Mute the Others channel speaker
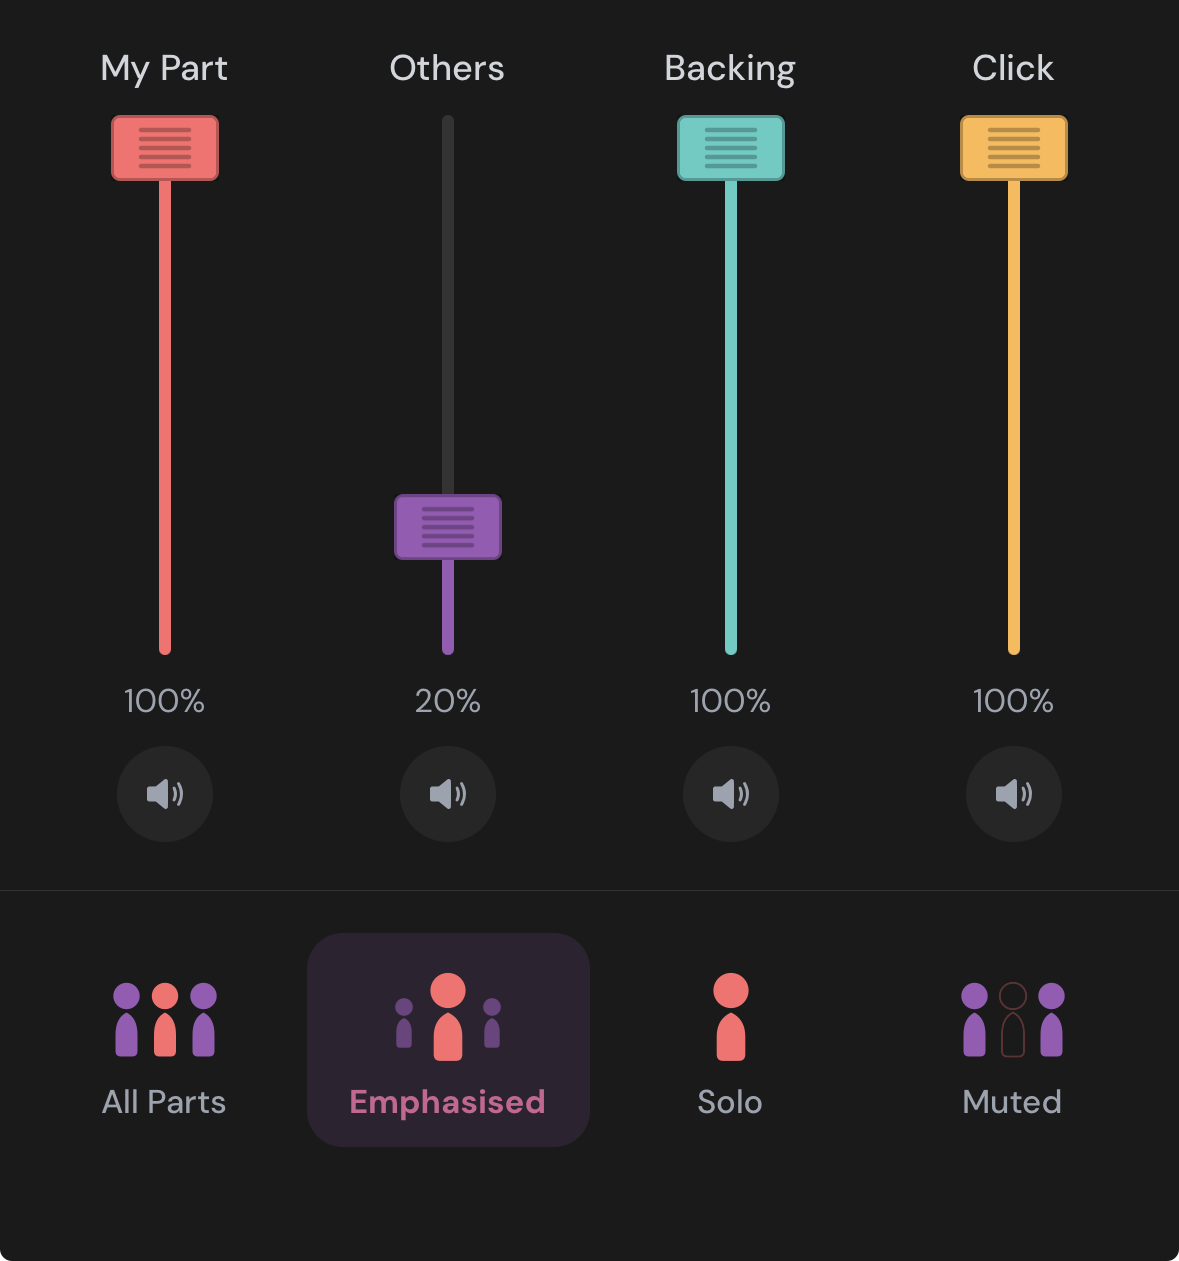1179x1261 pixels. click(x=448, y=794)
